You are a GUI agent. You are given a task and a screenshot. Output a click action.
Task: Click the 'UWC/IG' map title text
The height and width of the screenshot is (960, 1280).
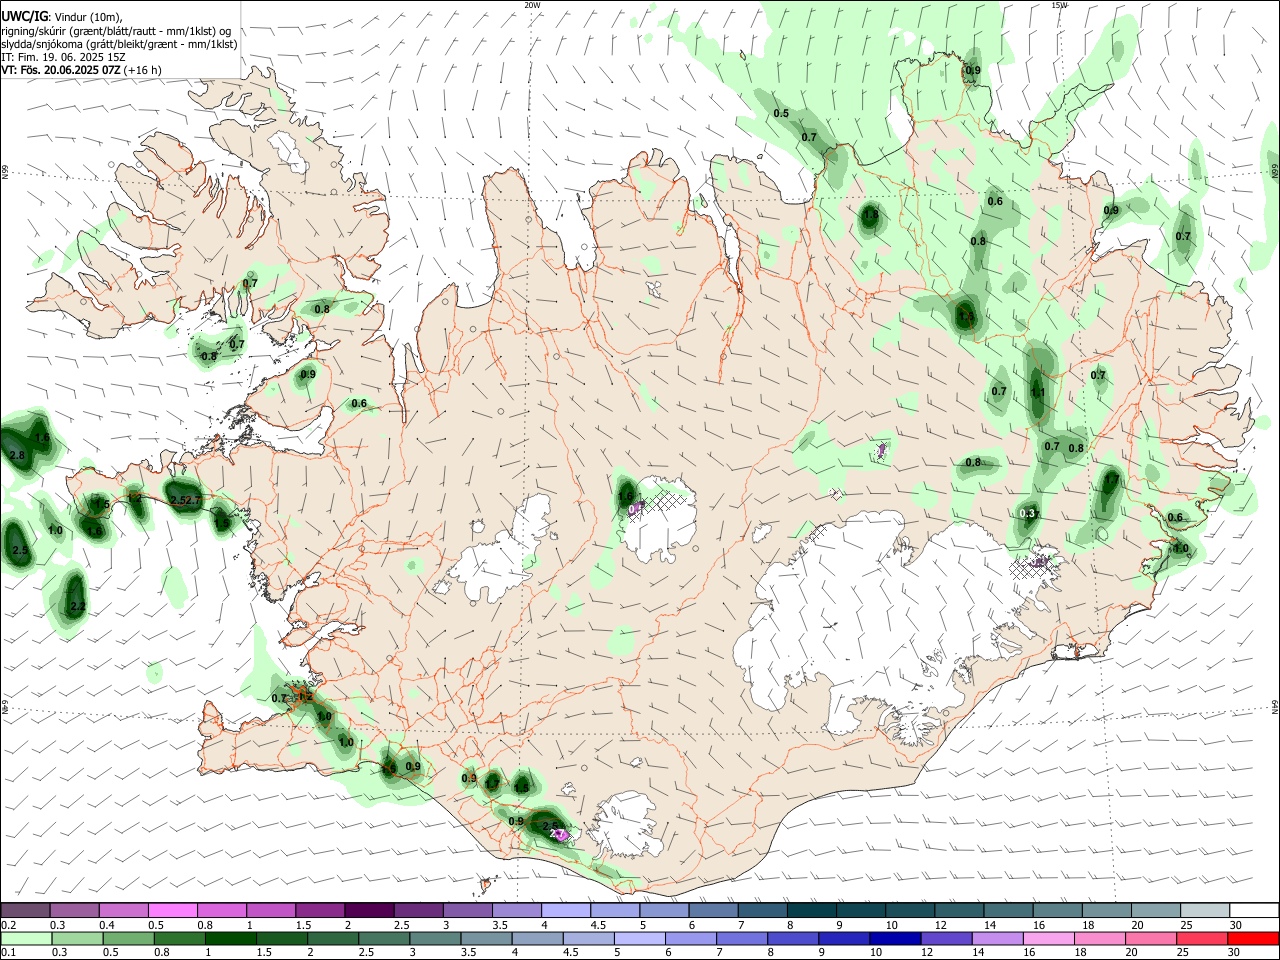(x=24, y=17)
